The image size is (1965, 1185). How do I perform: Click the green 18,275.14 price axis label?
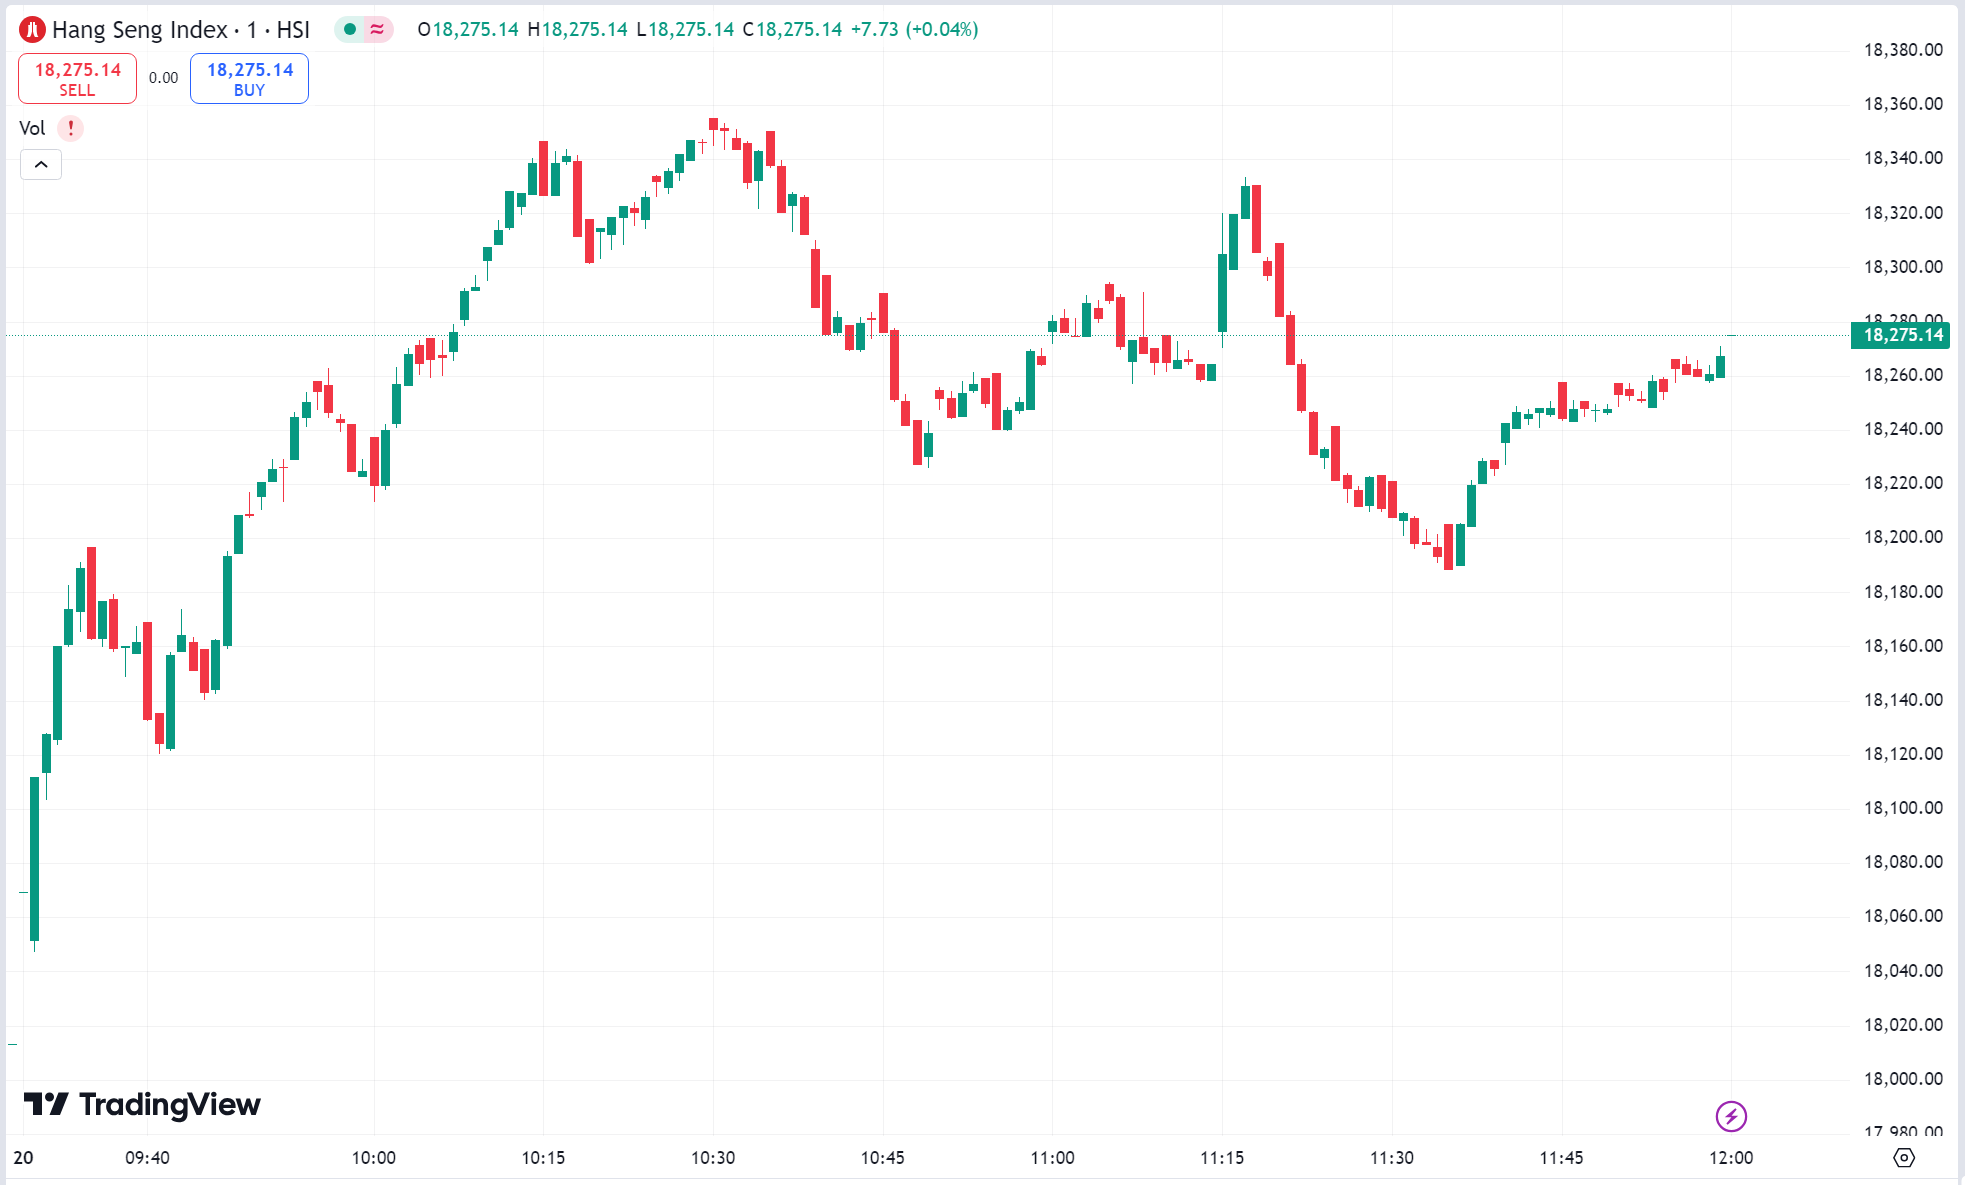coord(1902,335)
